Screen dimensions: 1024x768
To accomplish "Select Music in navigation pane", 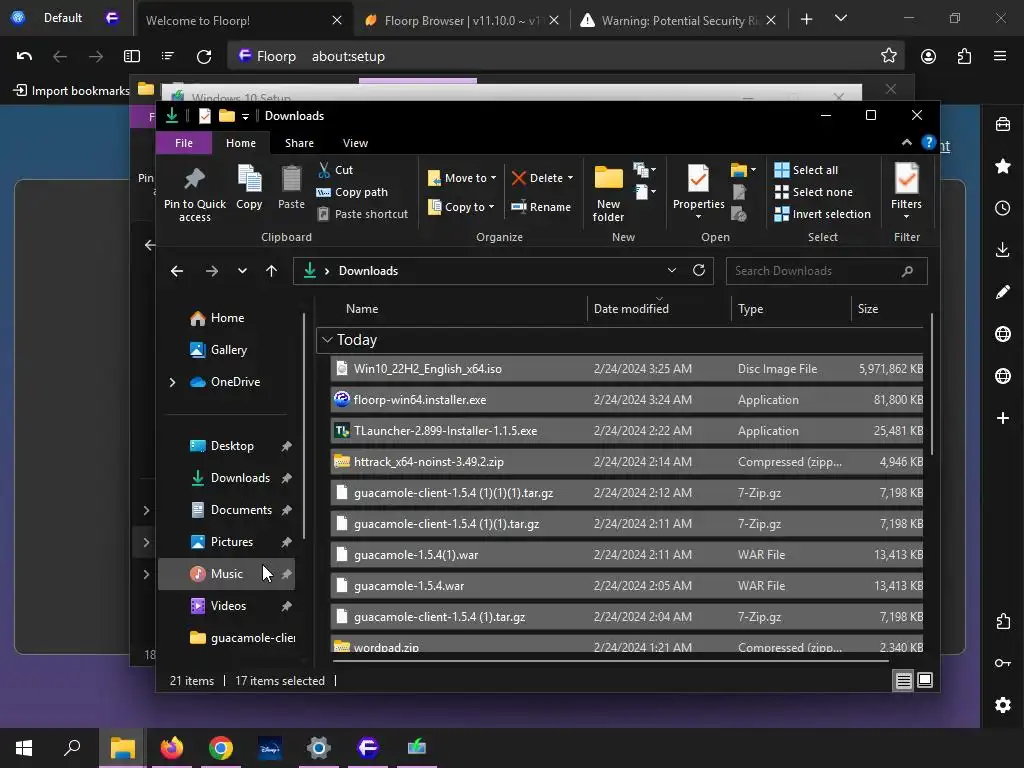I will pyautogui.click(x=226, y=574).
